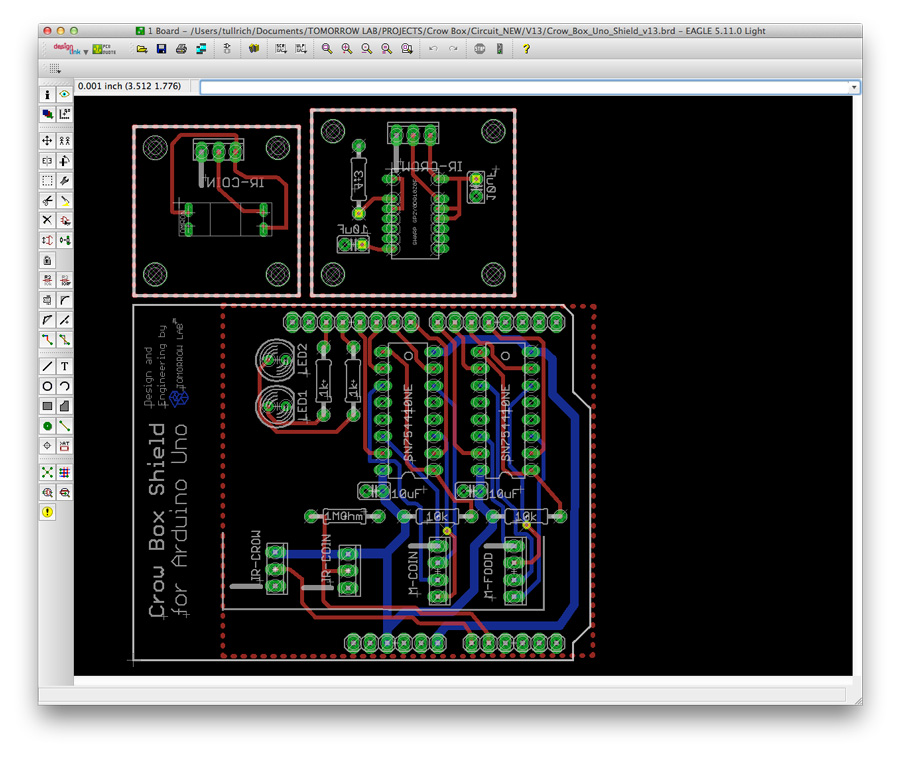Open the PCB Quote tool
The image size is (900, 757).
point(104,49)
